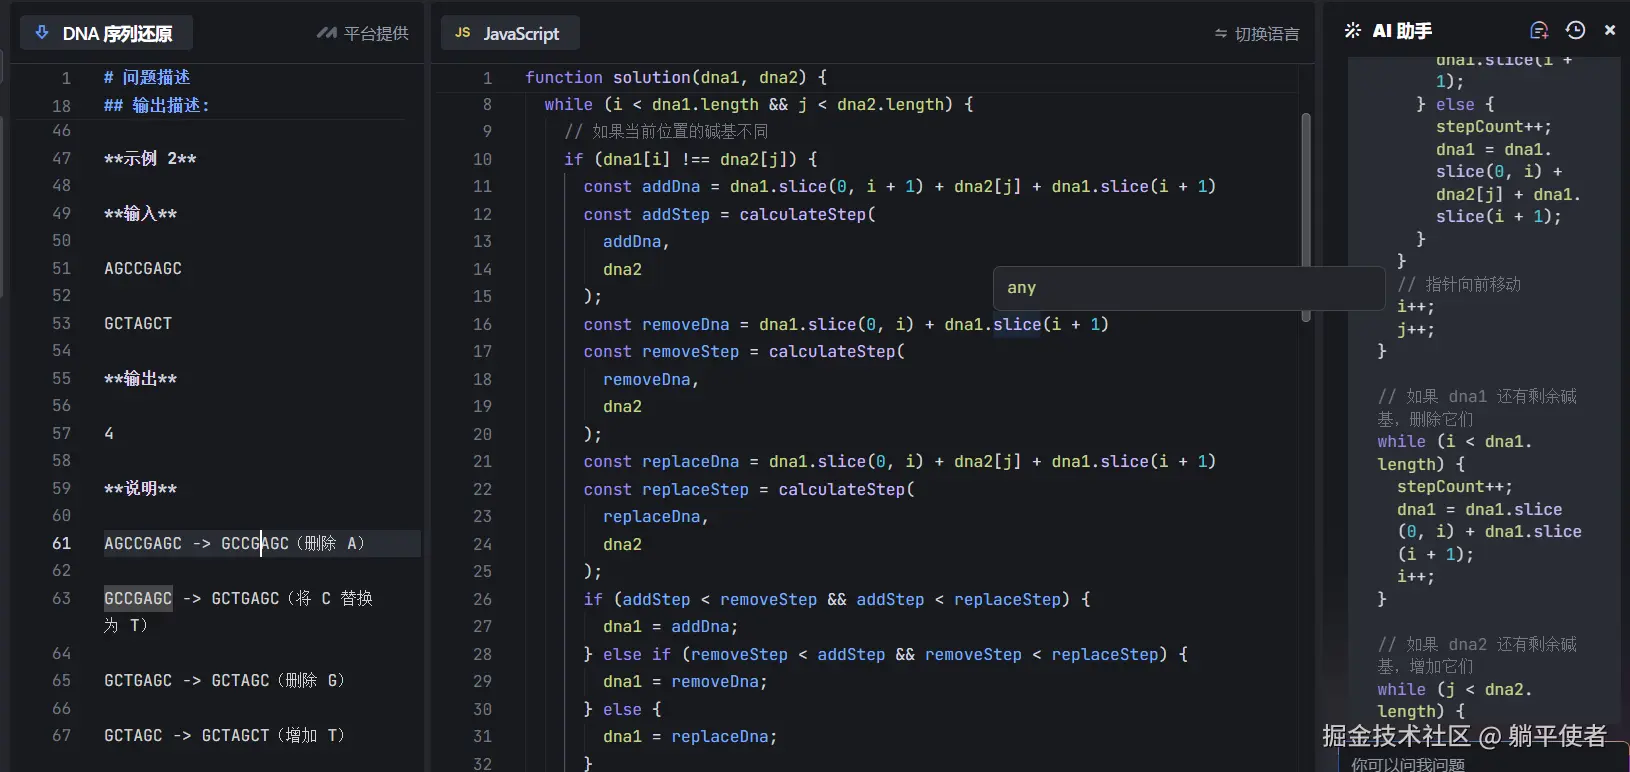1630x772 pixels.
Task: Click the 平台提供 platform logo icon
Action: pyautogui.click(x=326, y=33)
